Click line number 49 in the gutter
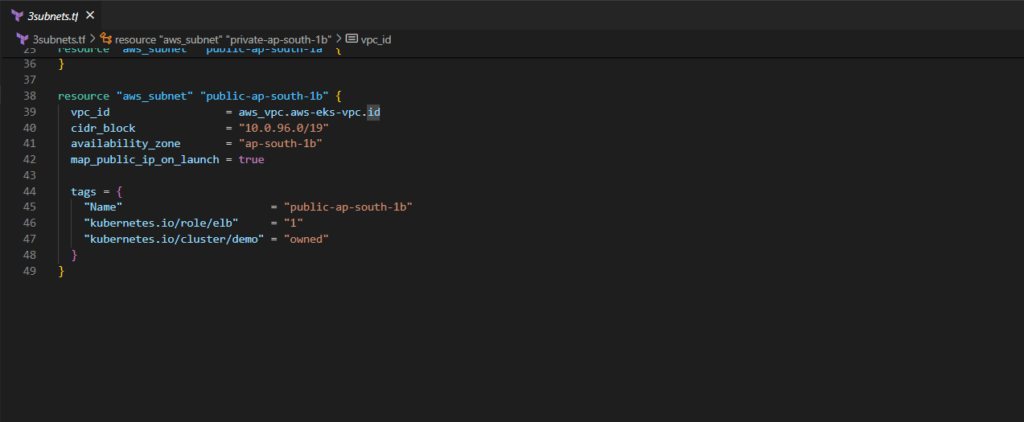Screen dimensions: 1024x422 [29, 270]
